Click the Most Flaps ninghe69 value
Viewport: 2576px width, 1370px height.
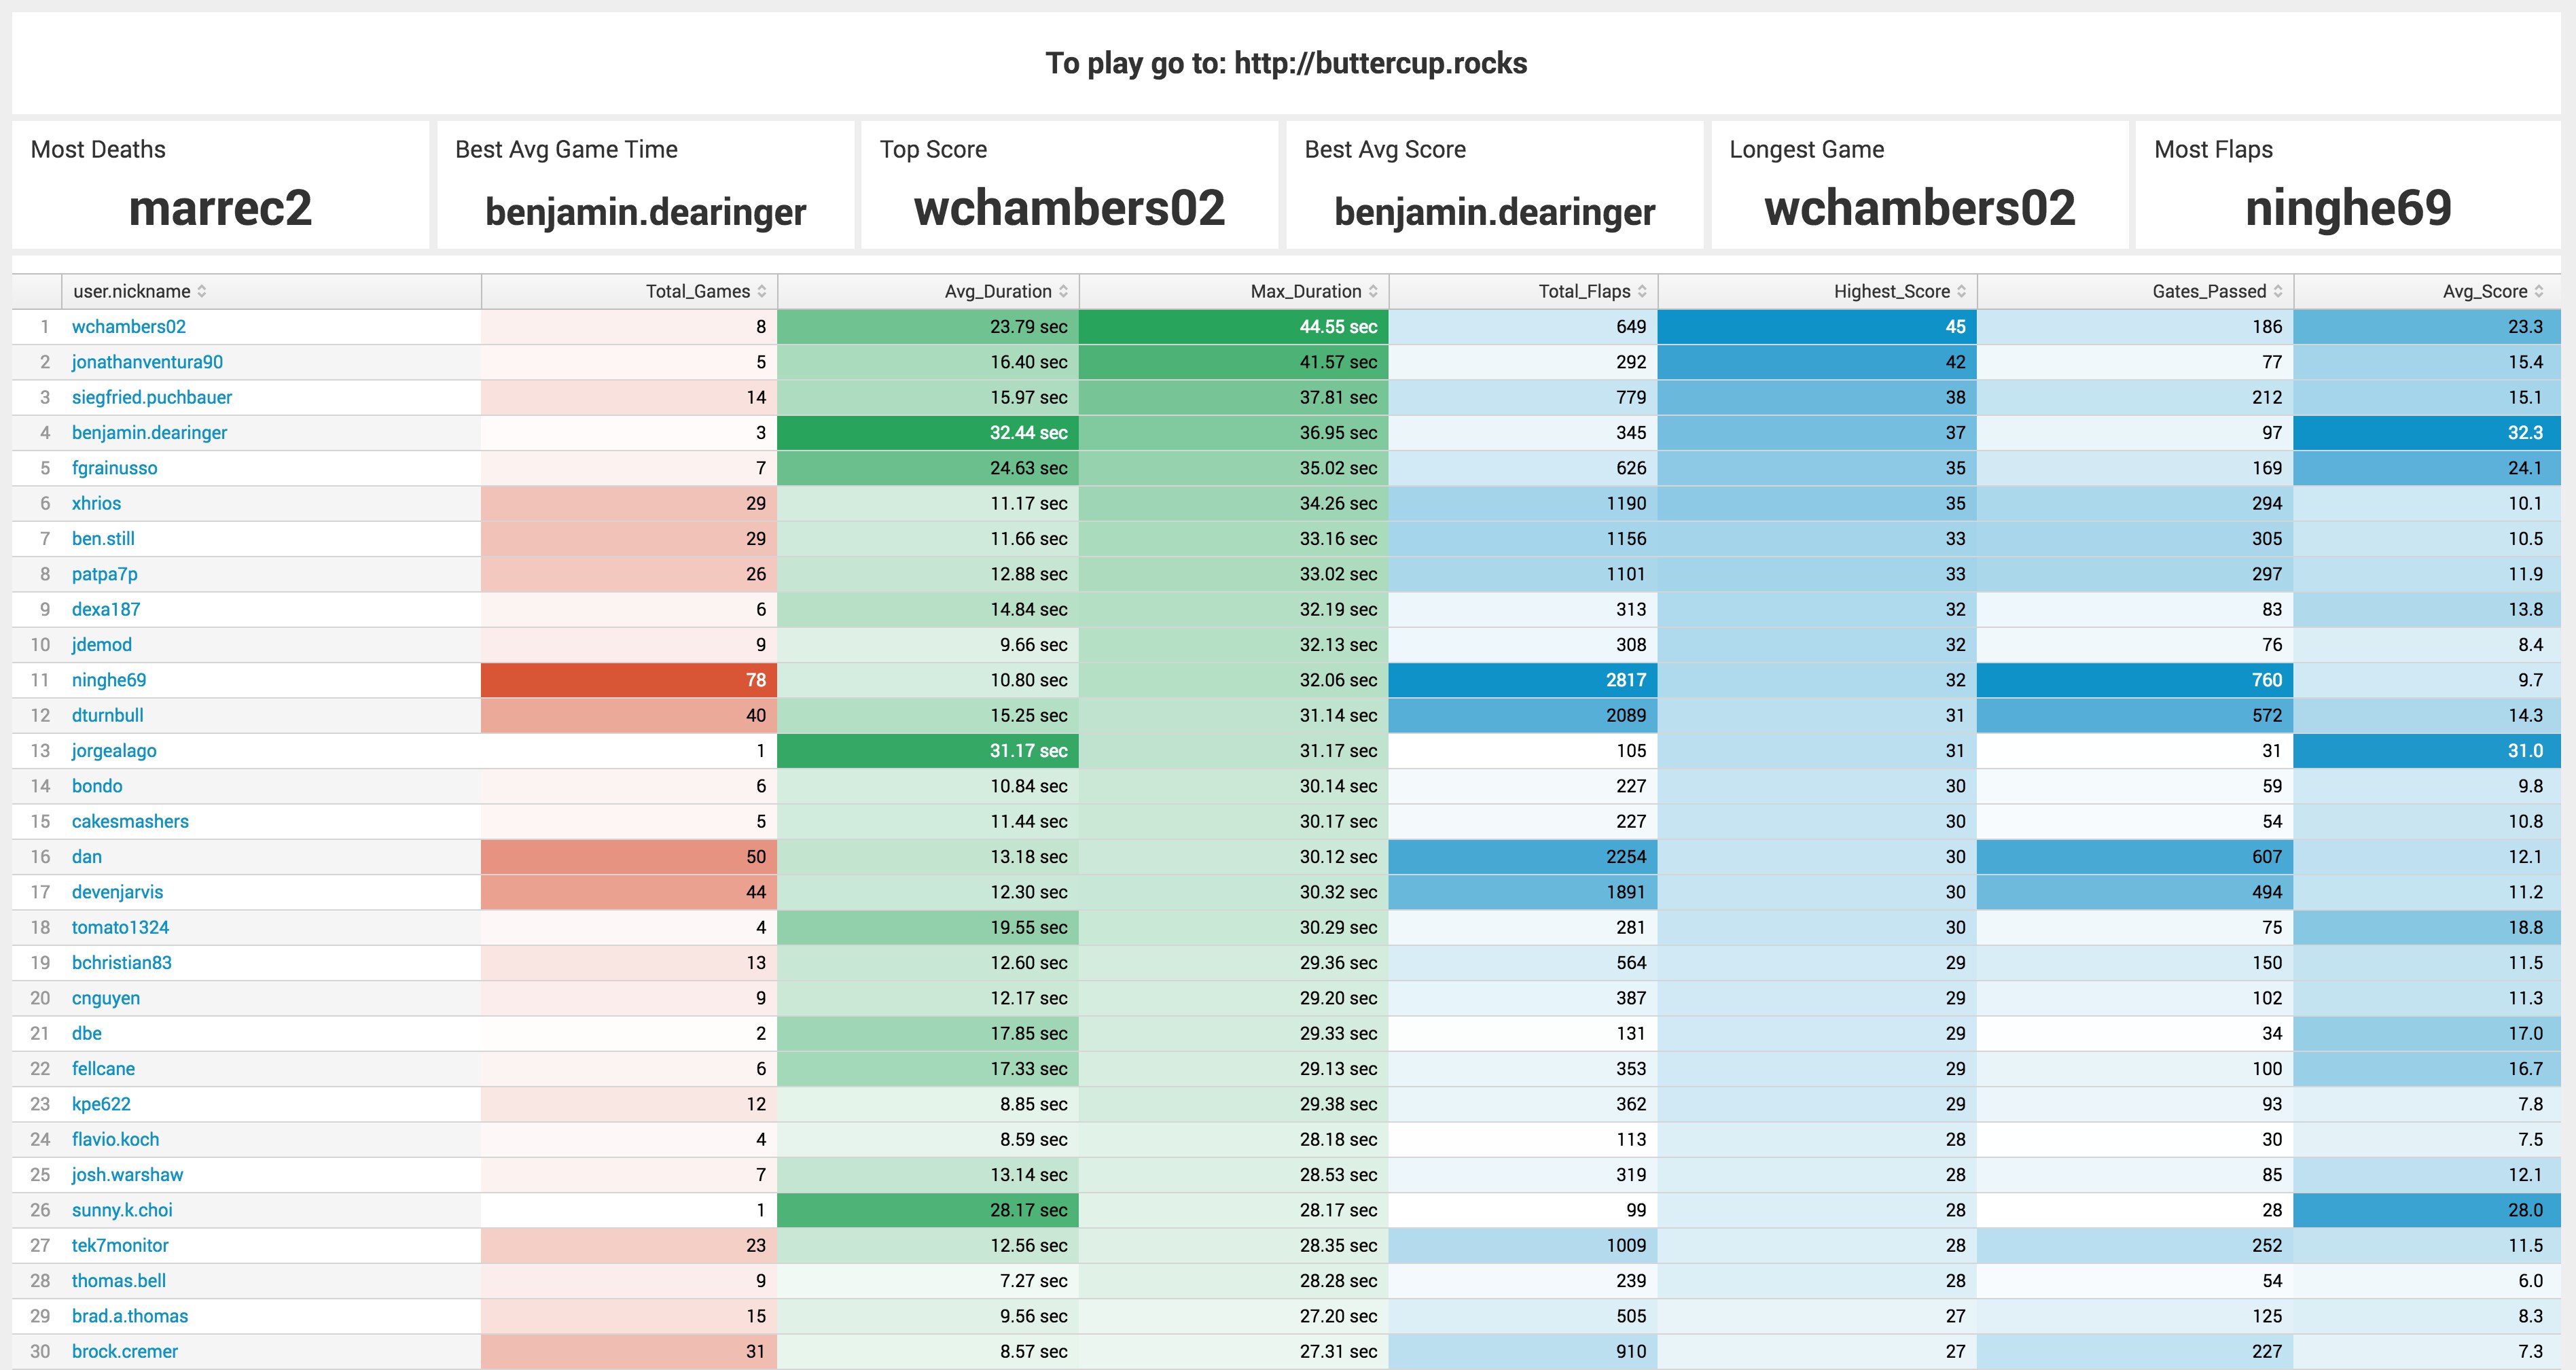pos(2348,208)
